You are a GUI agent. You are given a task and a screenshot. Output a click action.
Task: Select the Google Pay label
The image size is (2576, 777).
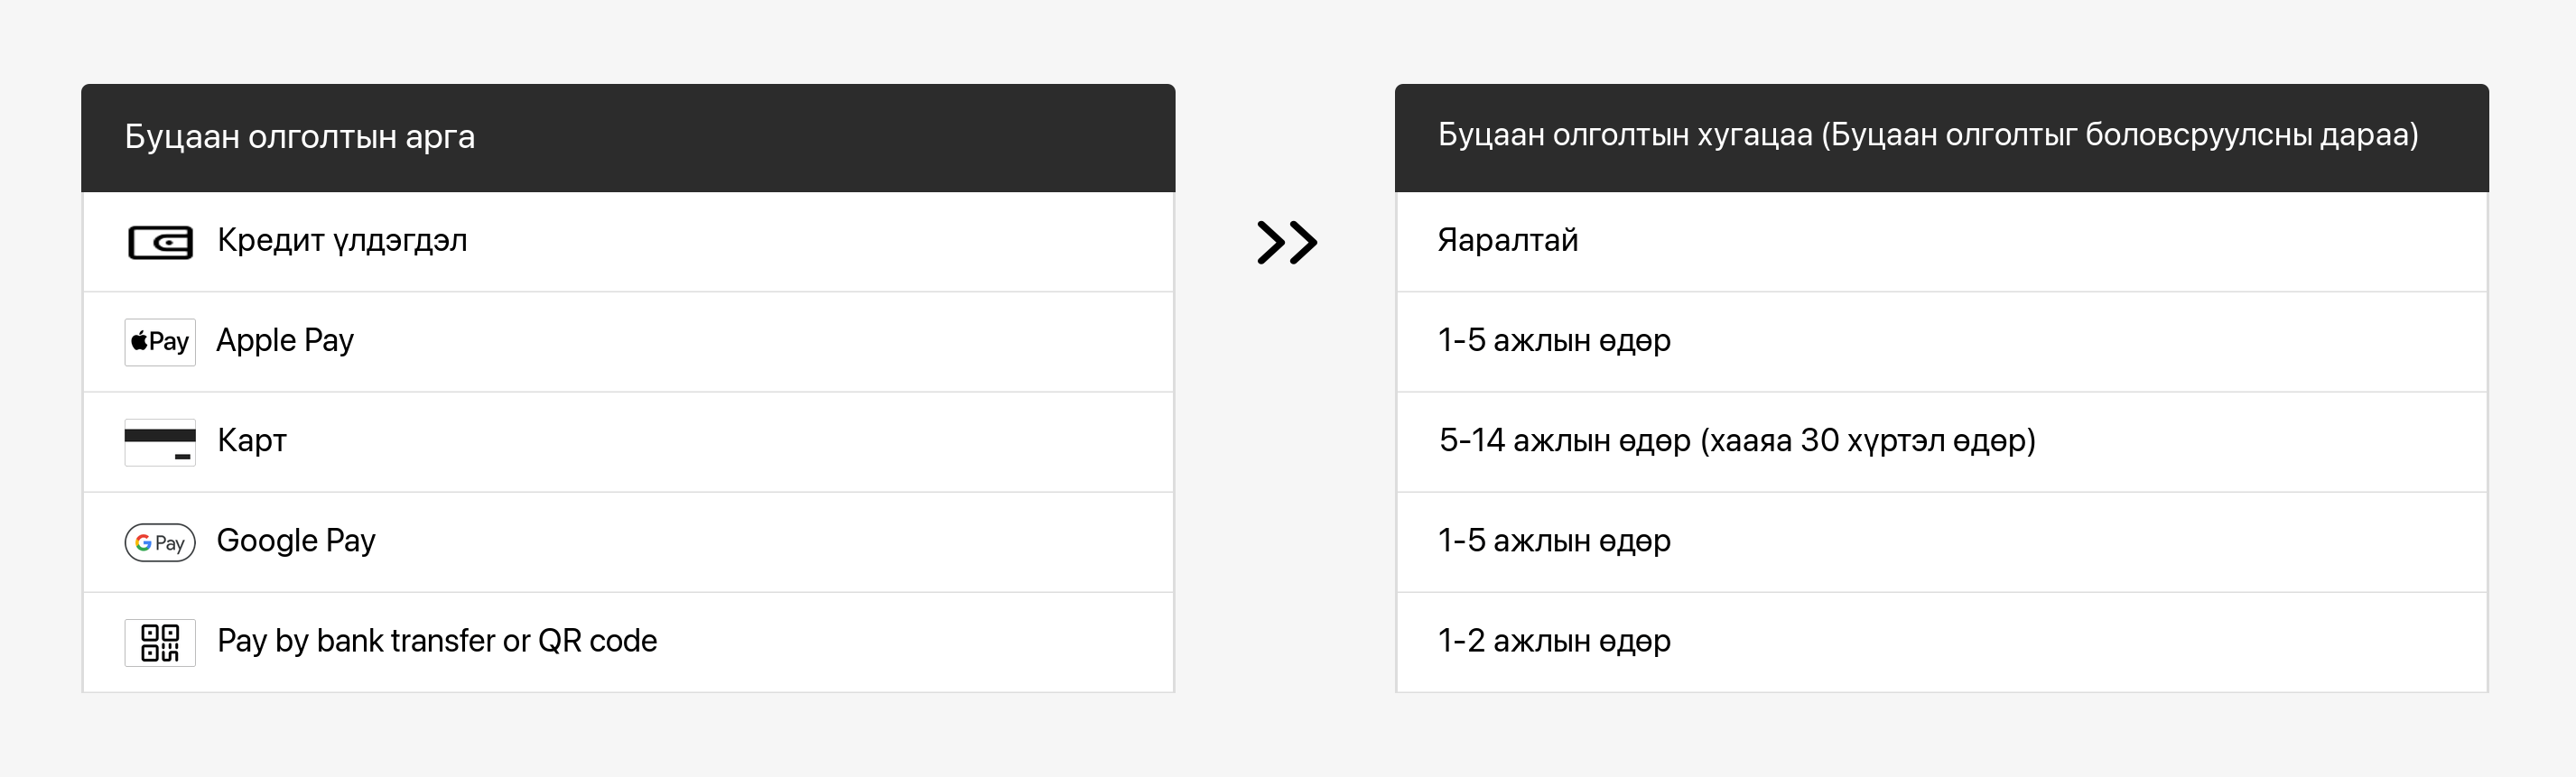pos(296,541)
